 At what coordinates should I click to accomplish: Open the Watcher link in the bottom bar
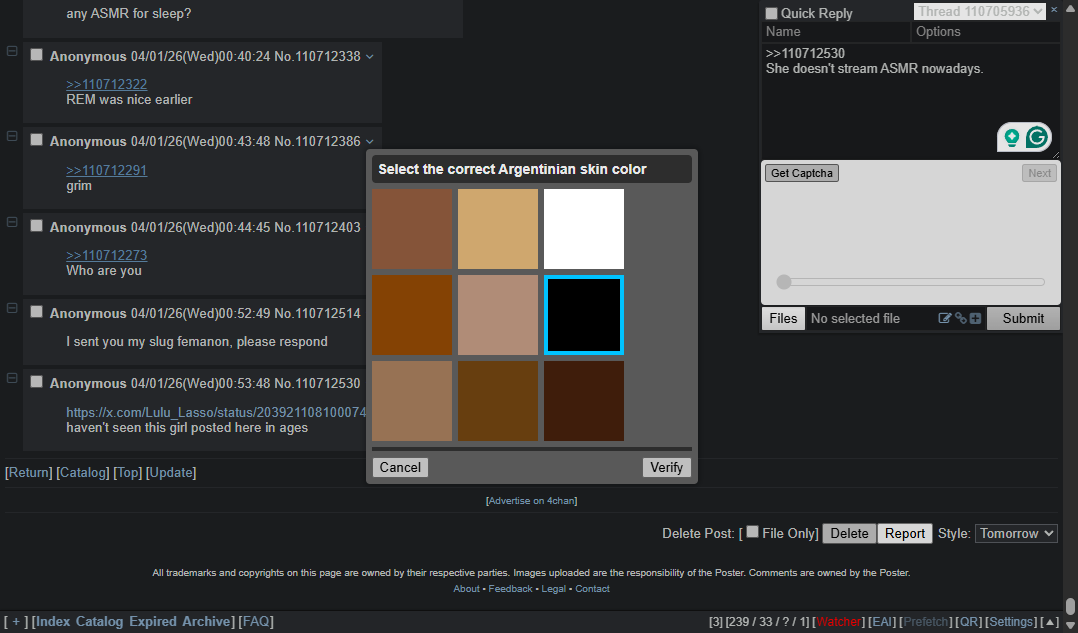point(838,622)
